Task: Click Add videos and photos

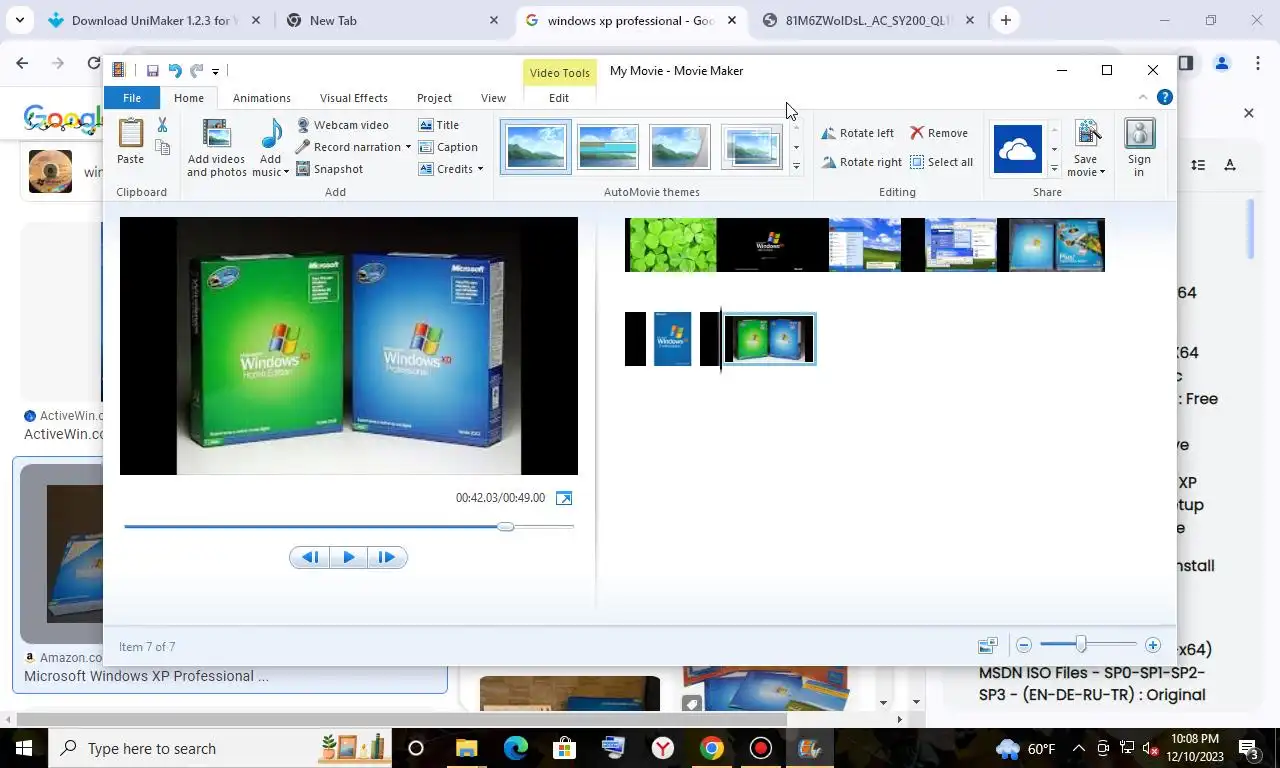Action: 216,148
